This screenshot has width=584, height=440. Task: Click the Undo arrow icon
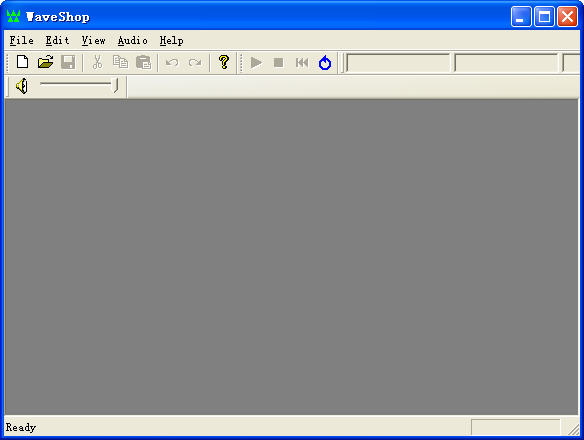coord(172,62)
